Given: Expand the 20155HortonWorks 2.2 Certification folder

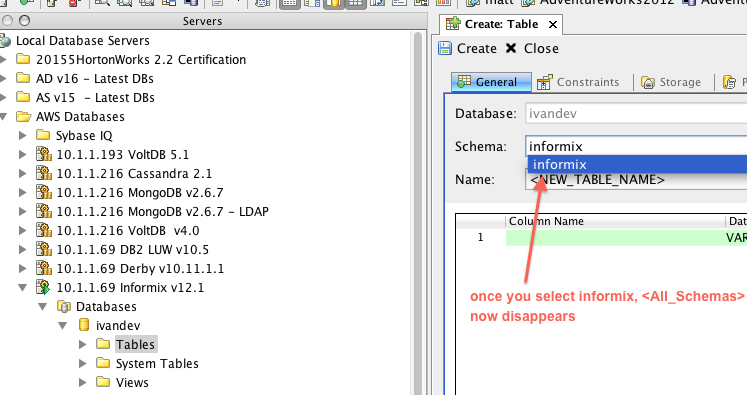Looking at the screenshot, I should click(x=3, y=60).
